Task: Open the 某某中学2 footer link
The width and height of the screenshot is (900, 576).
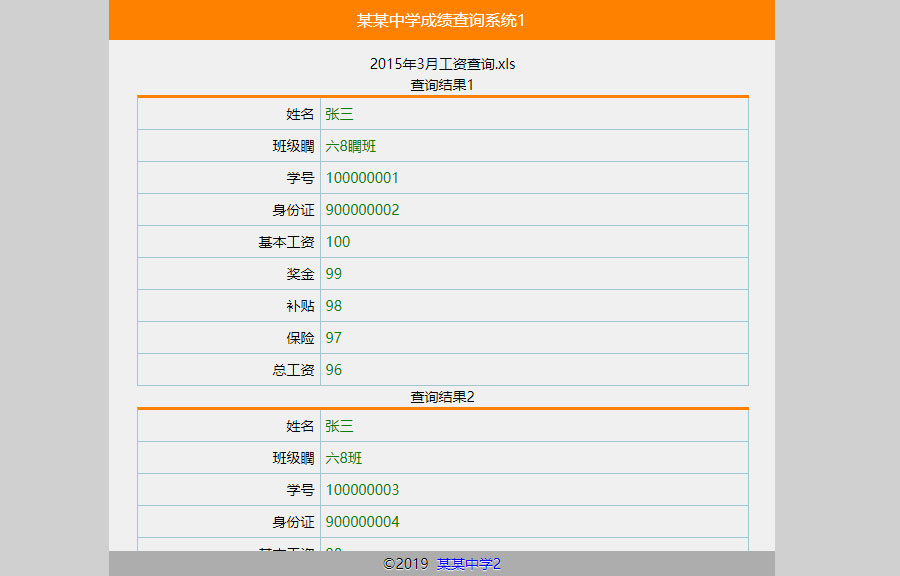Action: click(x=468, y=564)
